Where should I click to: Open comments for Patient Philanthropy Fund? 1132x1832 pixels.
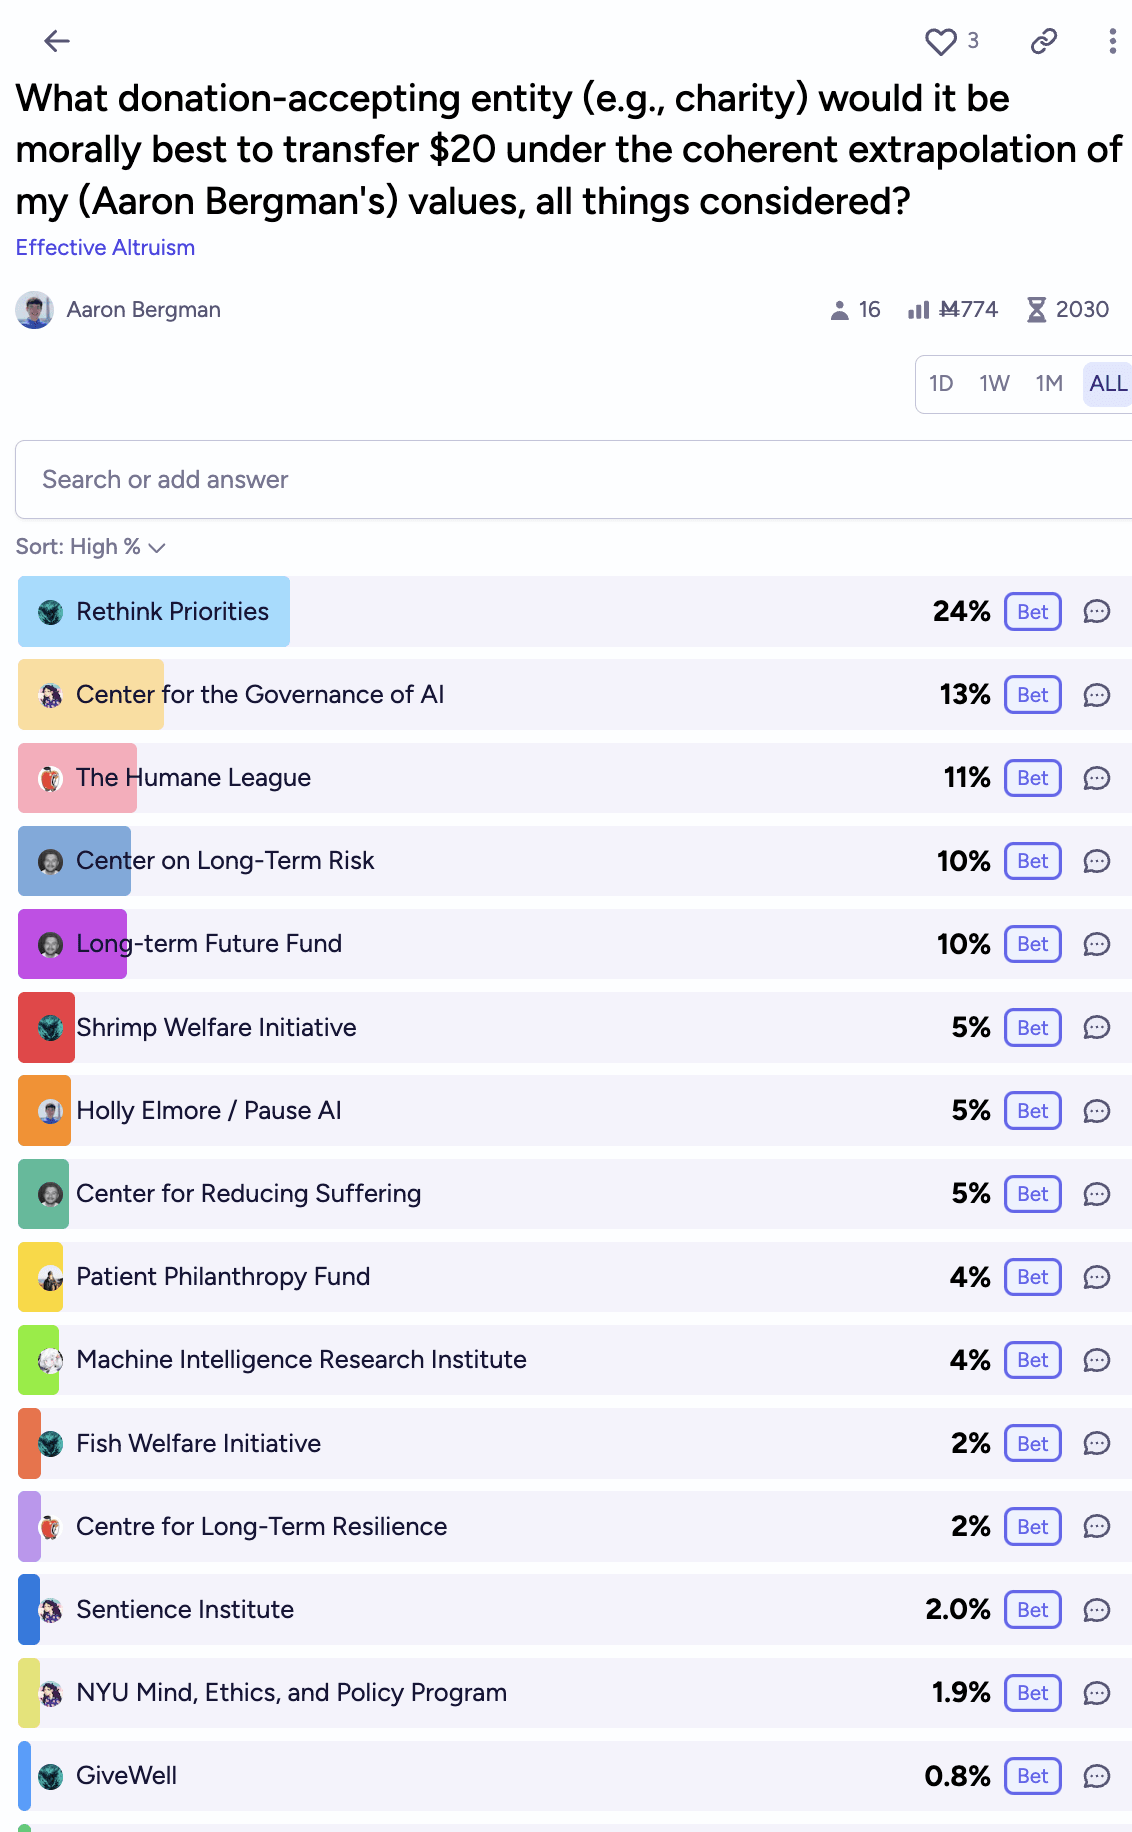click(1097, 1277)
